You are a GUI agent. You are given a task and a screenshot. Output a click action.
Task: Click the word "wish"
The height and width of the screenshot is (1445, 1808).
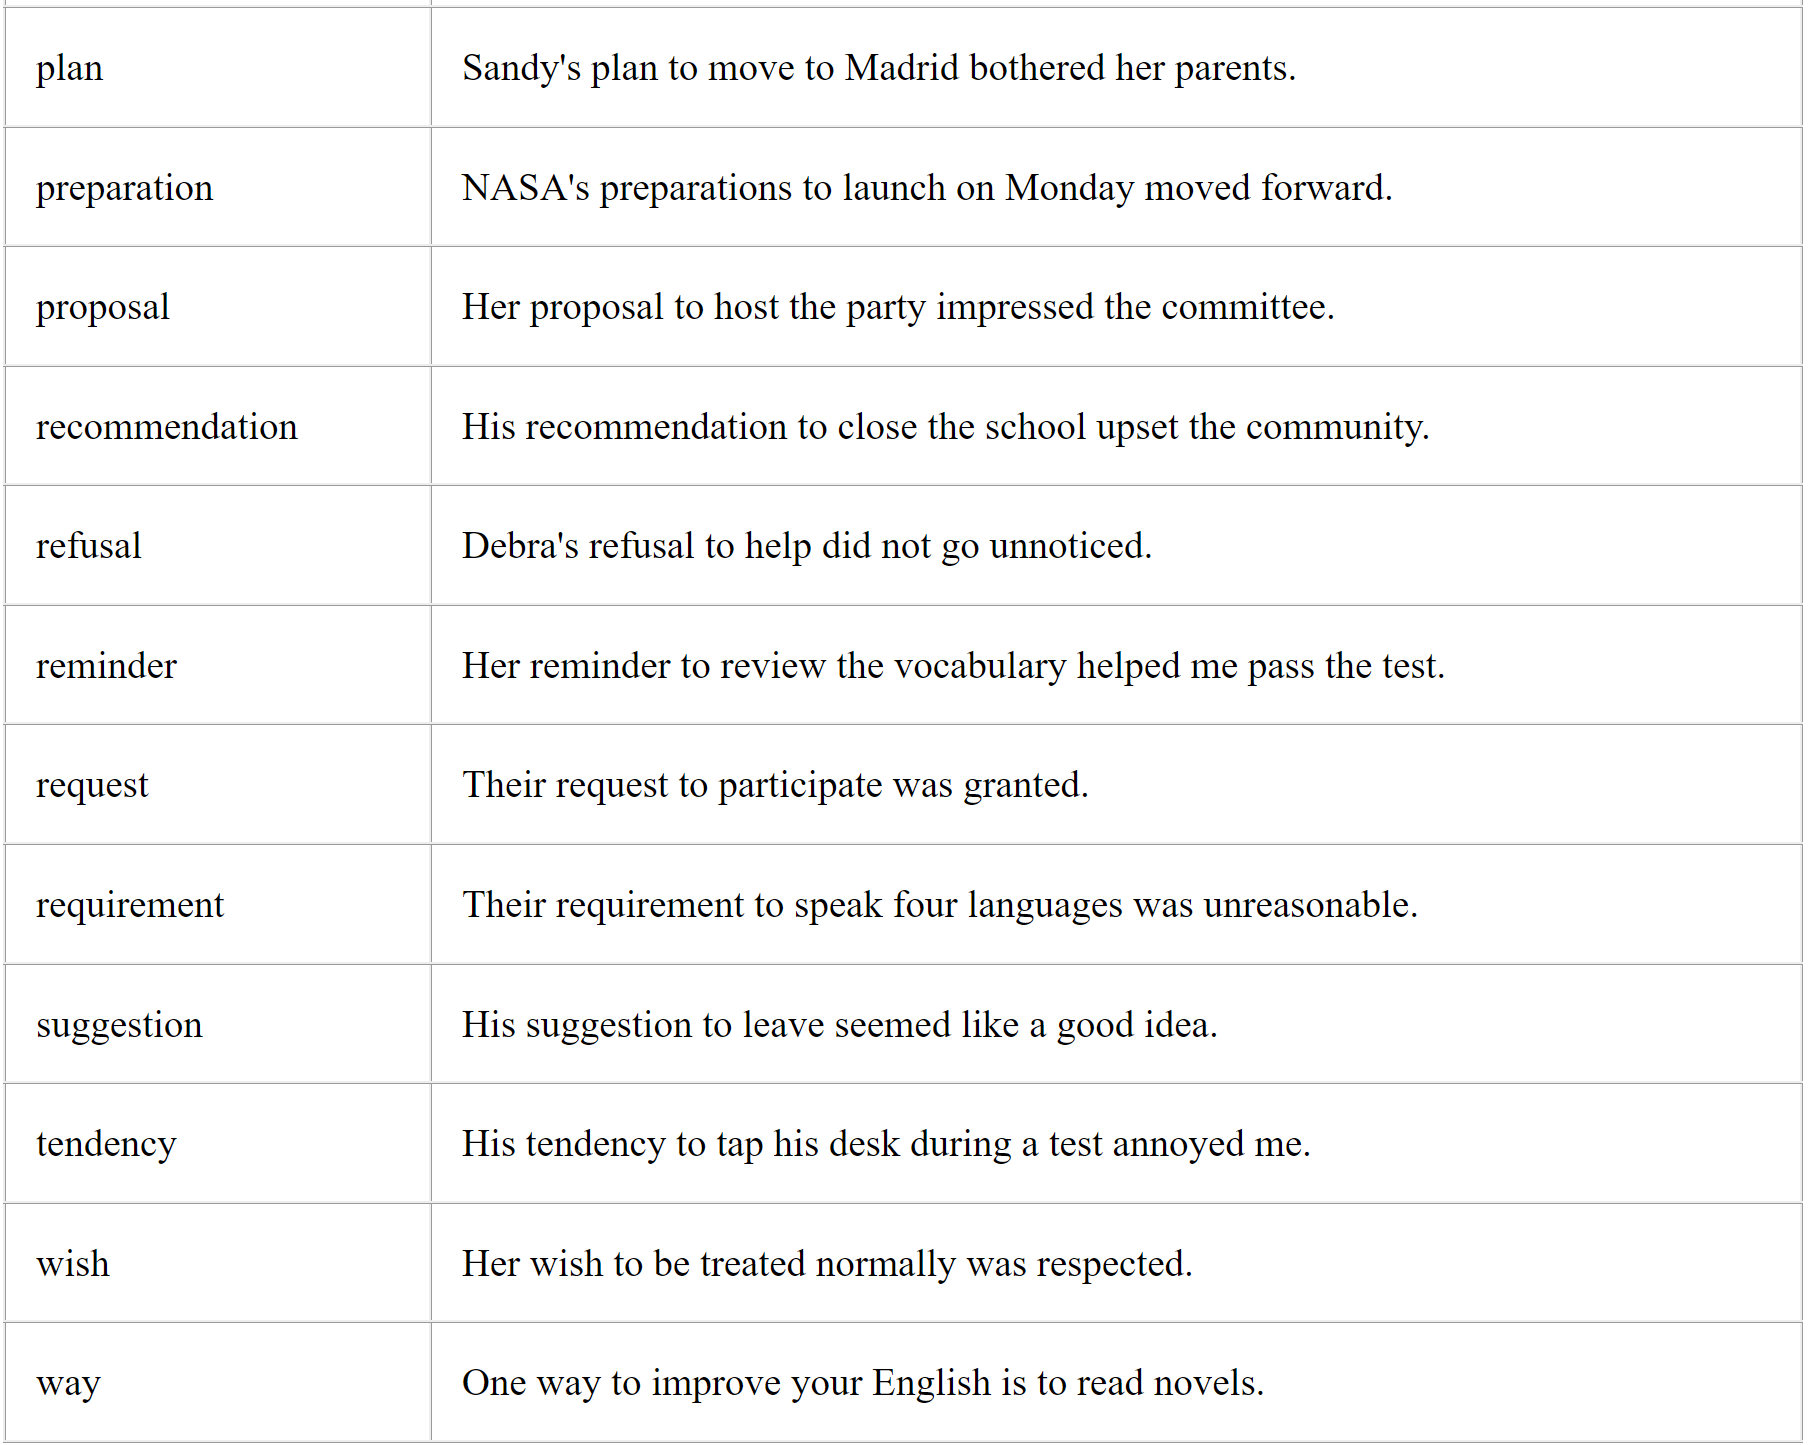pyautogui.click(x=73, y=1264)
